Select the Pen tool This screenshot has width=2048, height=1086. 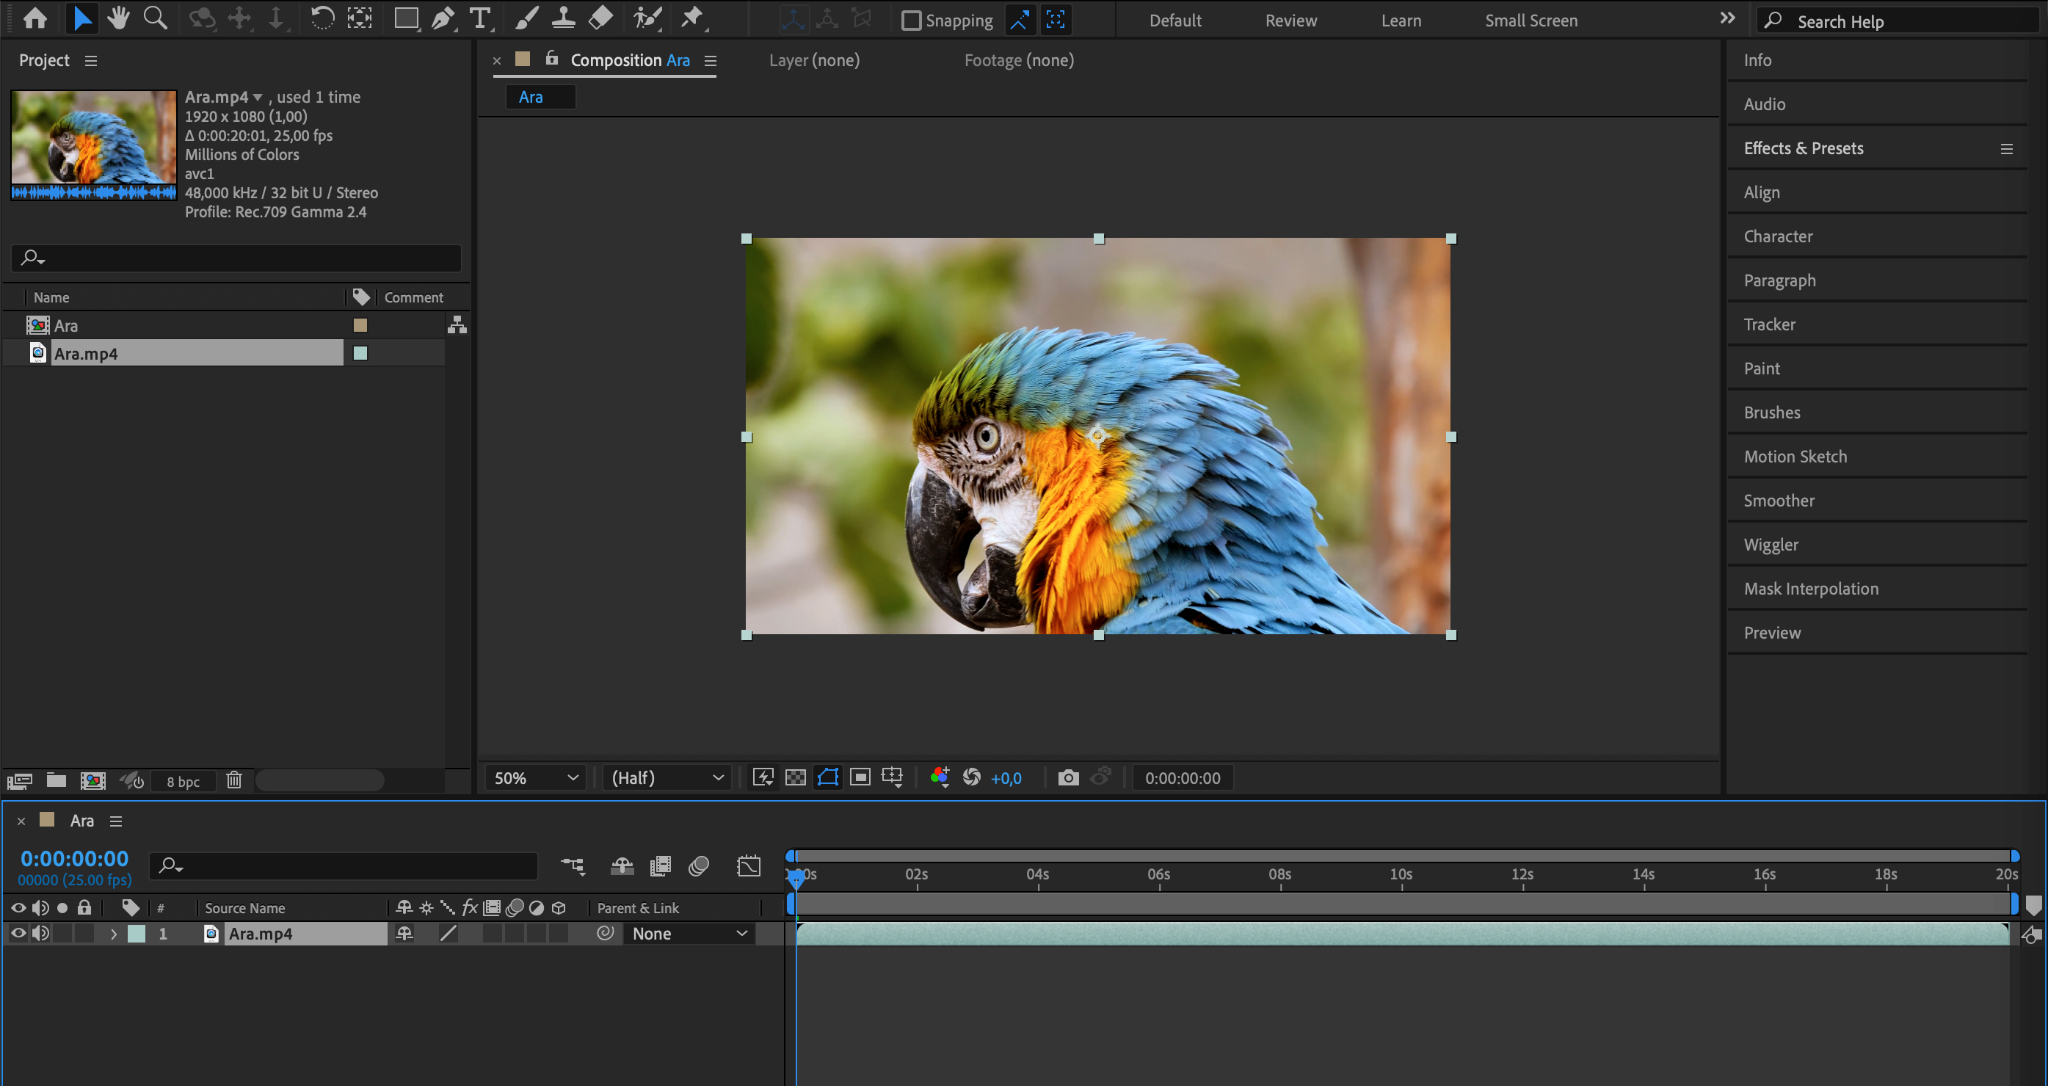pos(443,18)
